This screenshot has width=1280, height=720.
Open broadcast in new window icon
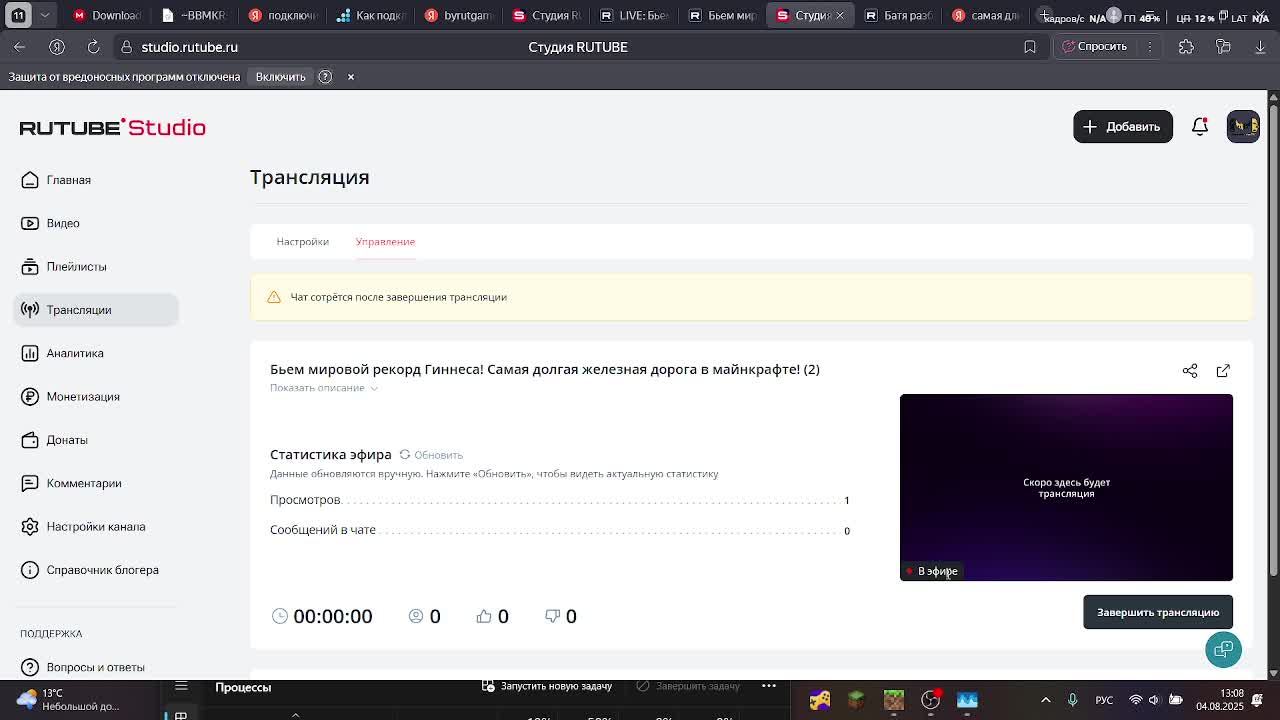pyautogui.click(x=1223, y=371)
